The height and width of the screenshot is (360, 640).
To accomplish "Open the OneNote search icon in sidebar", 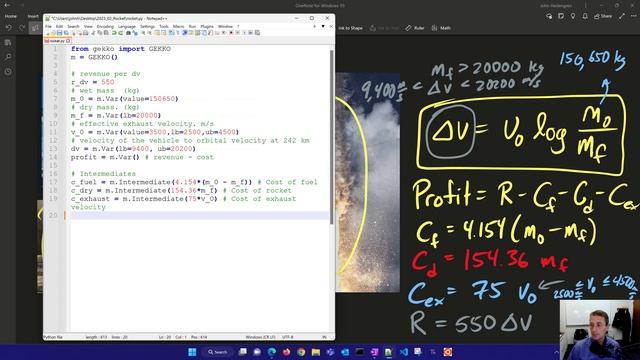I will 8,57.
